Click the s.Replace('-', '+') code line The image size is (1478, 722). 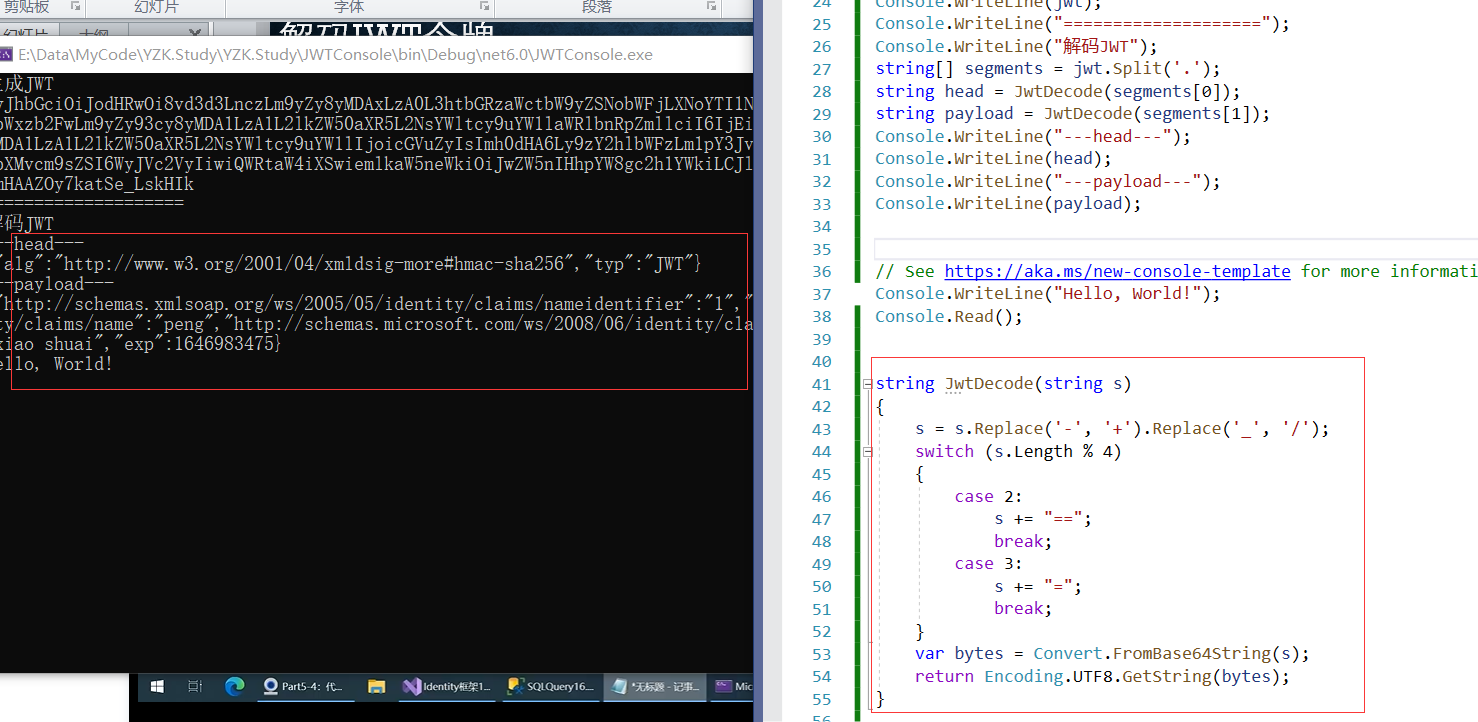click(1122, 429)
